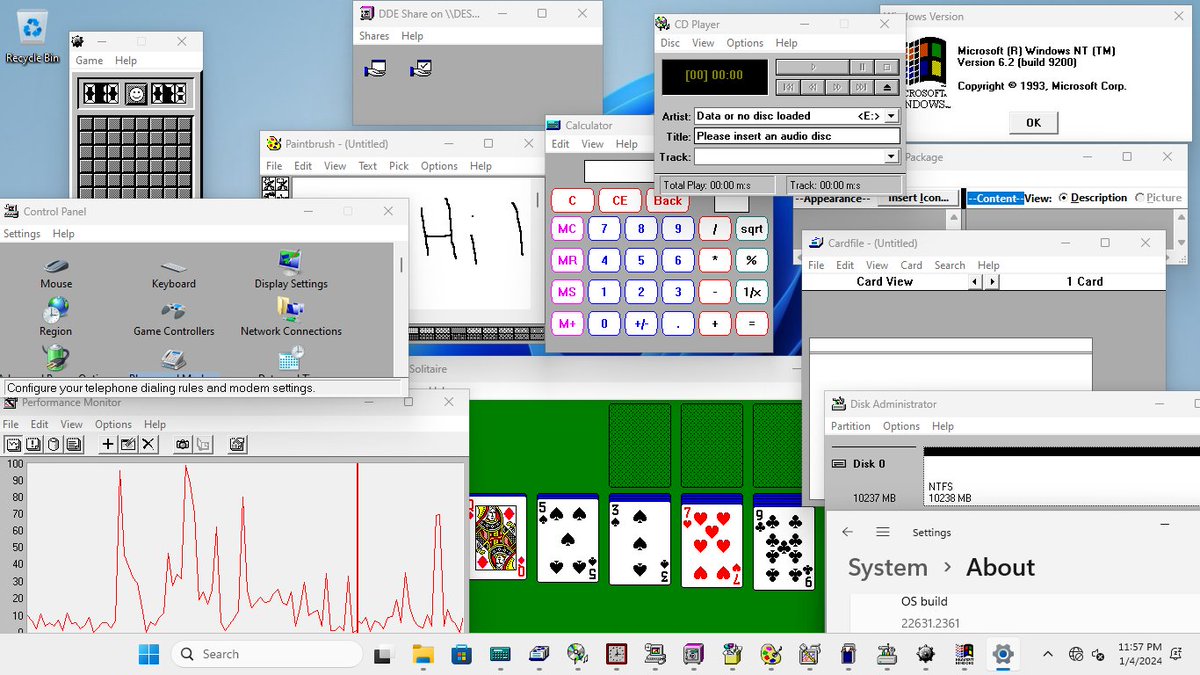Show hidden icons chevron in system tray

1047,654
